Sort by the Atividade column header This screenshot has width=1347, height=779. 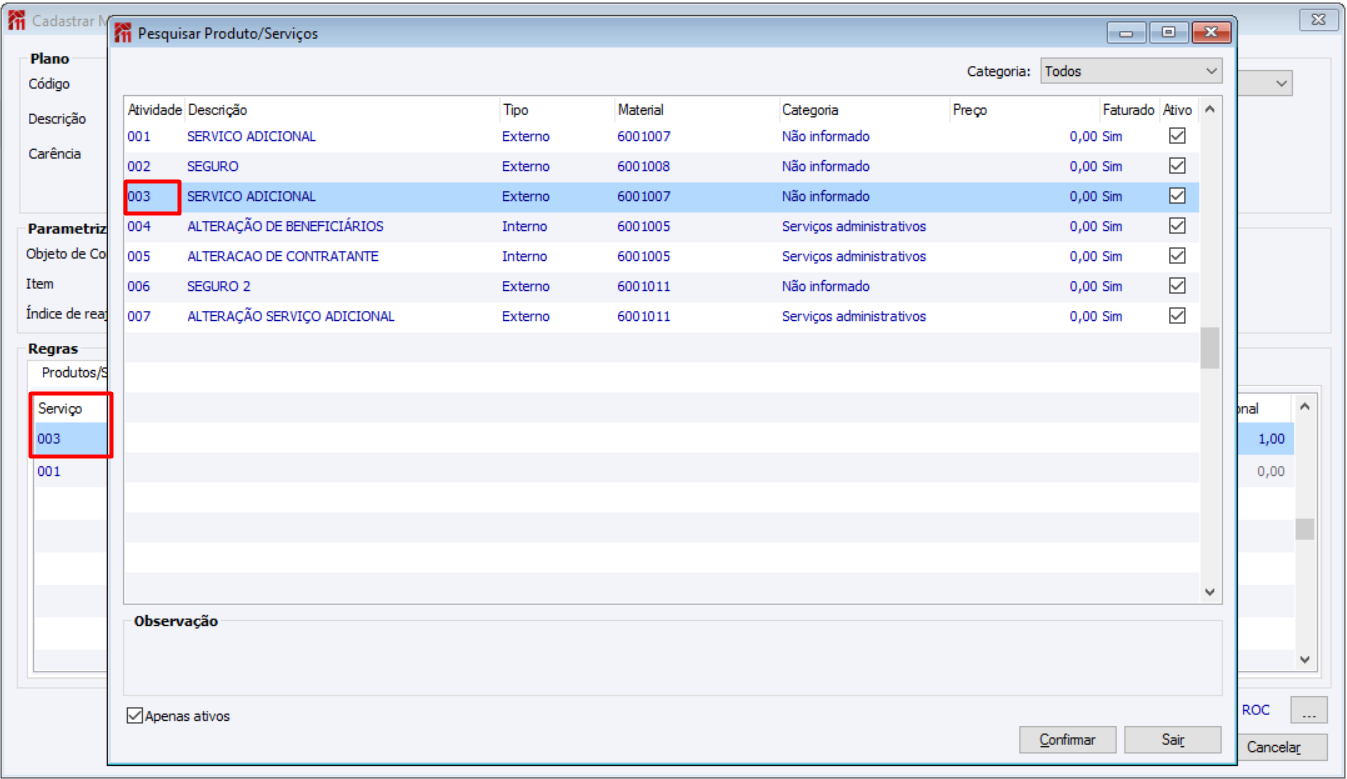pos(154,110)
